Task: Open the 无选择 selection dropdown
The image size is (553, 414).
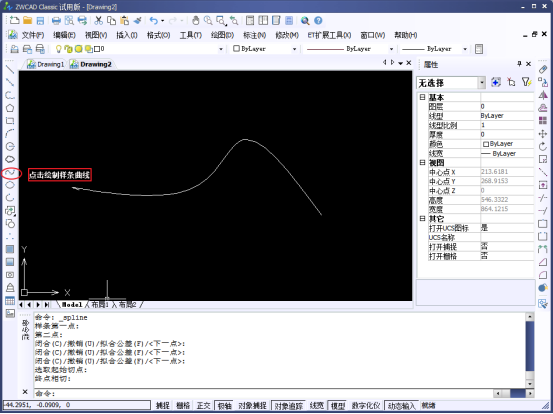Action: coord(451,83)
